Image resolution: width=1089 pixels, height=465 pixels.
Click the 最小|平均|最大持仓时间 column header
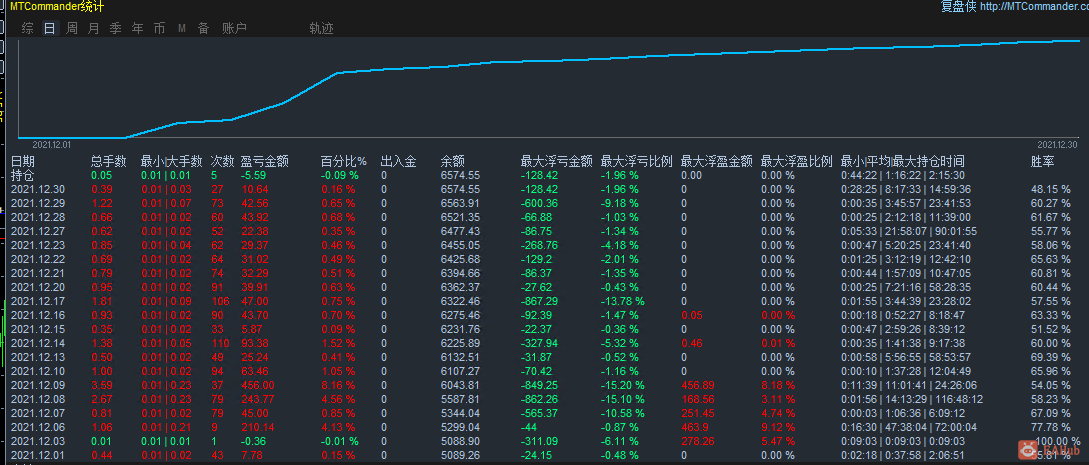pos(902,162)
